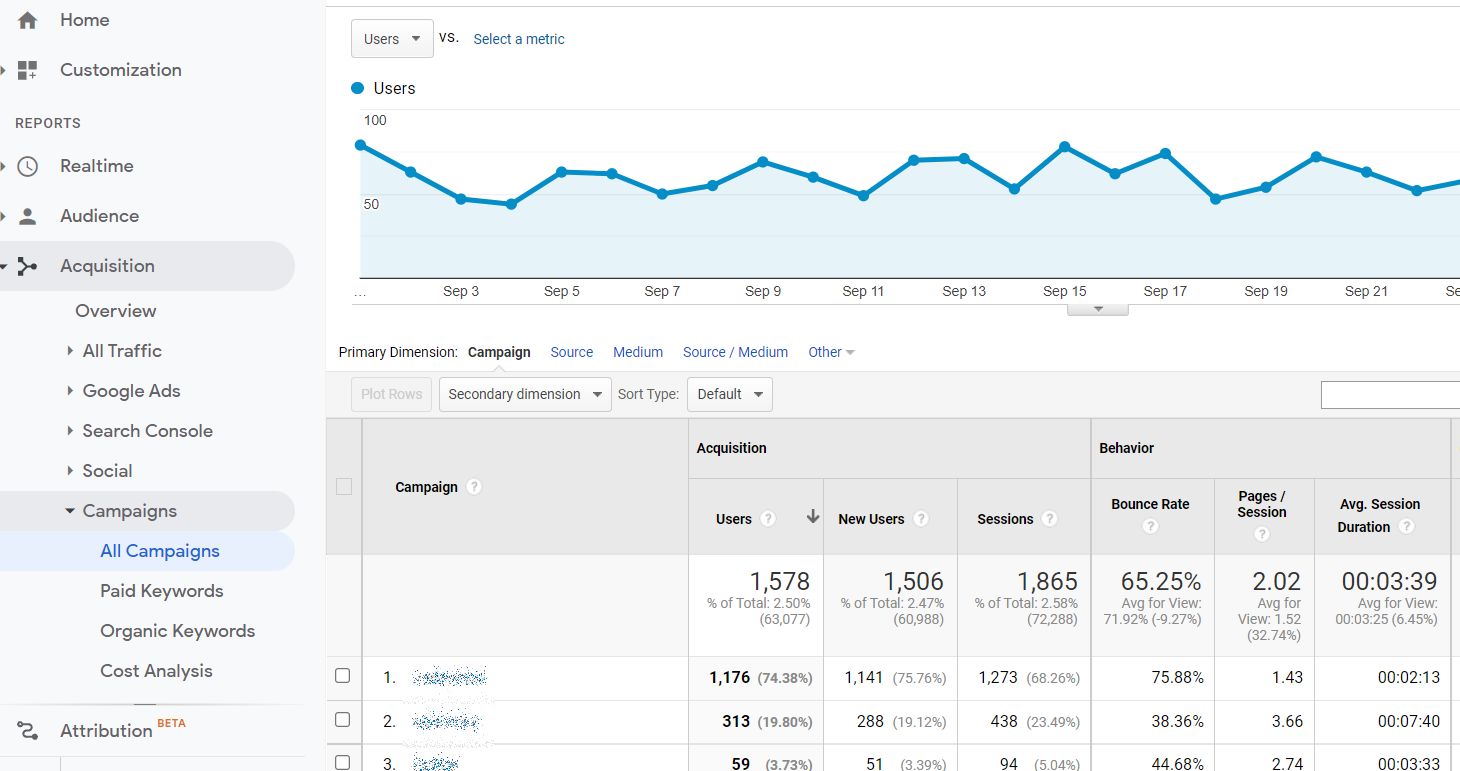This screenshot has width=1460, height=771.
Task: Open the Sort Type Default dropdown
Action: coord(729,394)
